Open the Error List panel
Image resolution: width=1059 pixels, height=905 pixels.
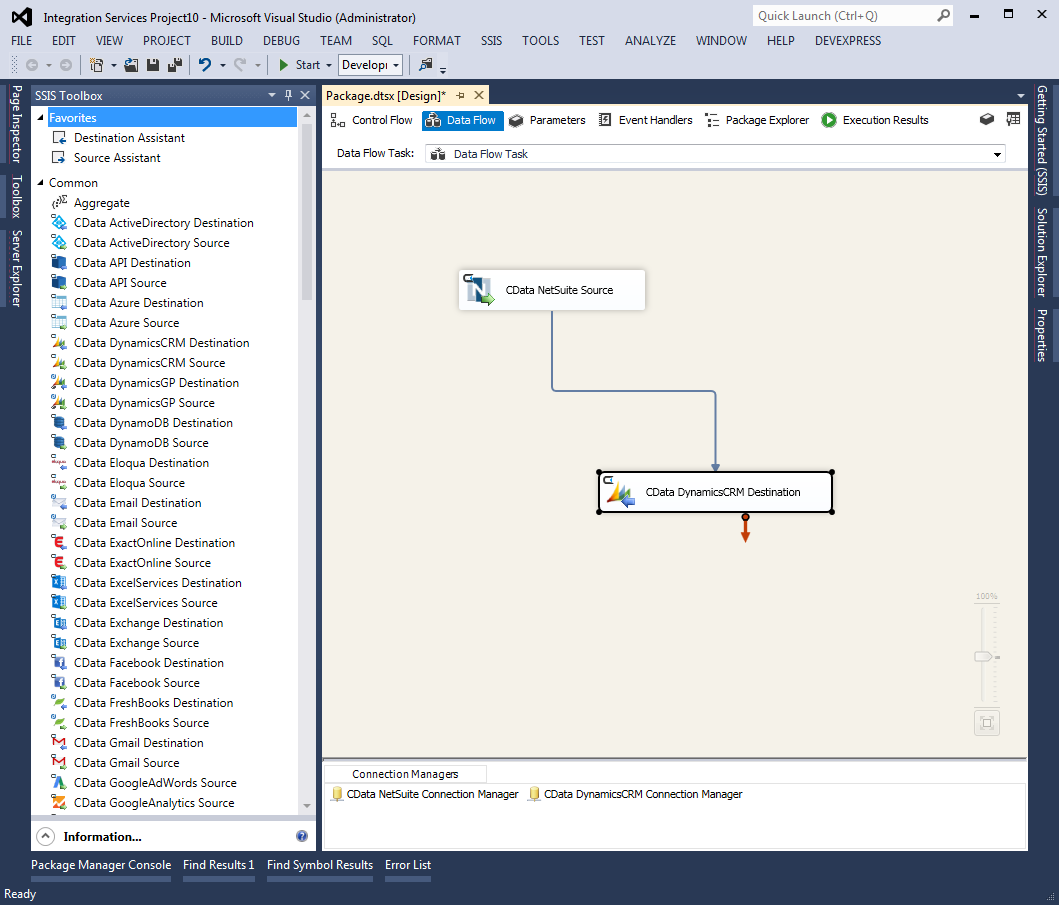pos(408,865)
